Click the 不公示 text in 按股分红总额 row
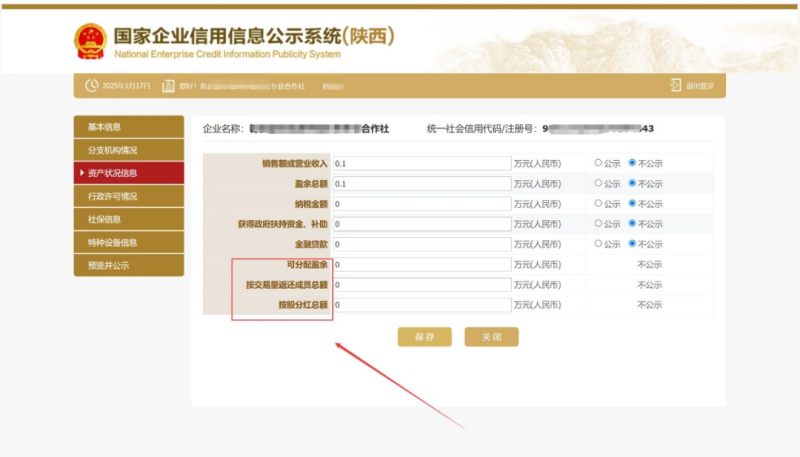Viewport: 800px width, 457px height. pos(649,305)
